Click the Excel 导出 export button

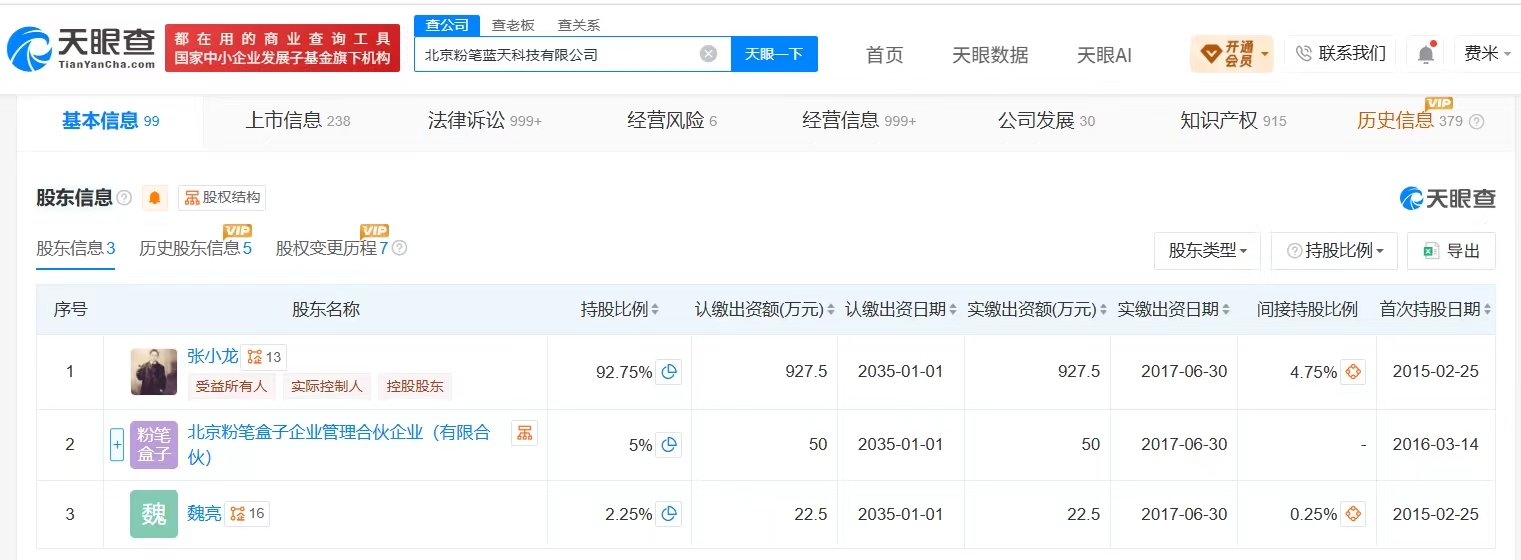[1451, 251]
